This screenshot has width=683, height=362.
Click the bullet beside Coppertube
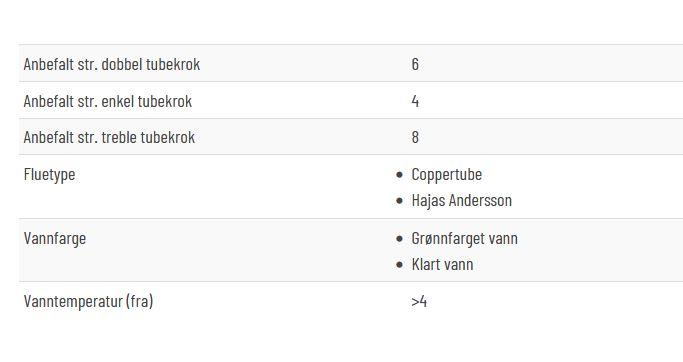[x=400, y=175]
